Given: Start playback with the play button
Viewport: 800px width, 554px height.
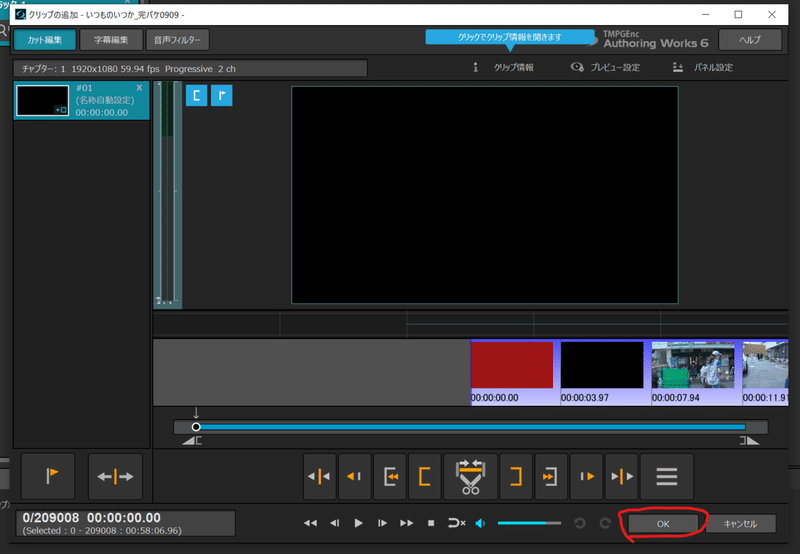Looking at the screenshot, I should pos(358,523).
